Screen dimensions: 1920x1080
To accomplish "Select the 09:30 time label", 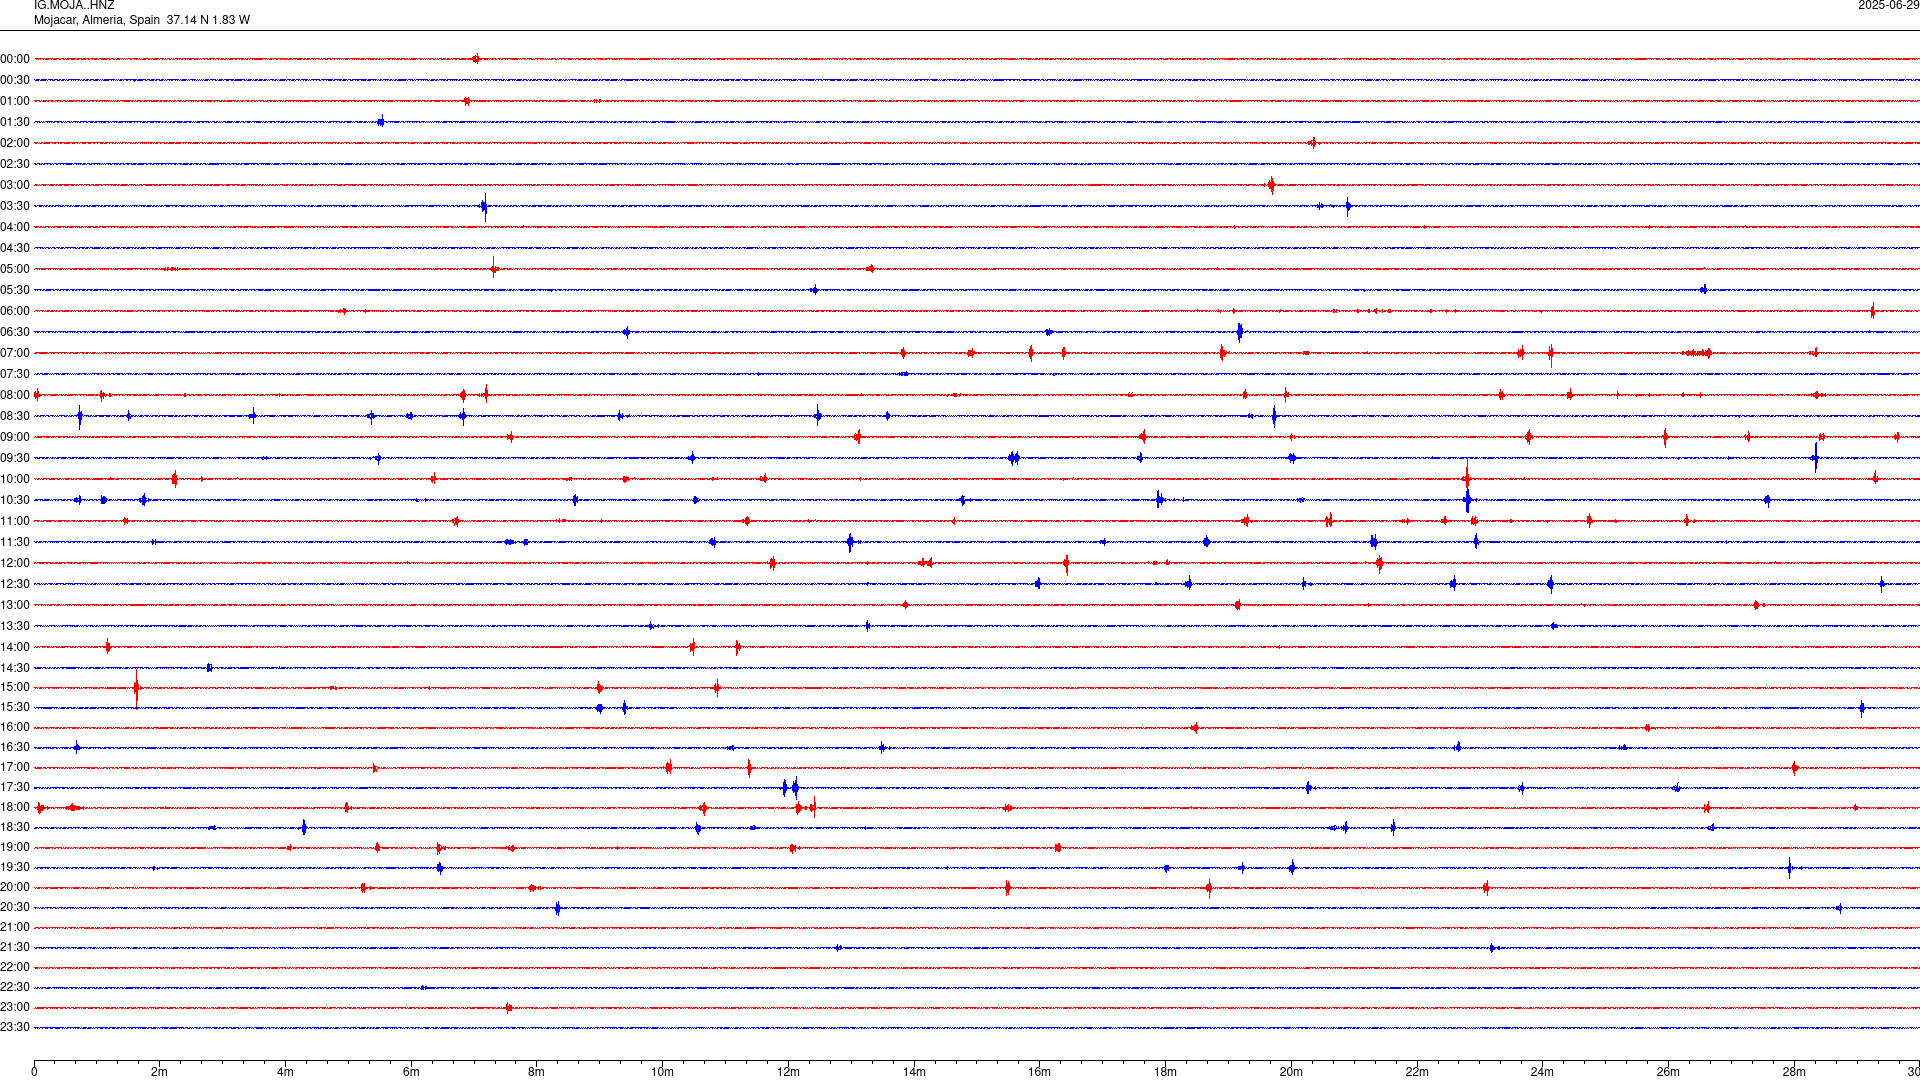I will coord(15,458).
